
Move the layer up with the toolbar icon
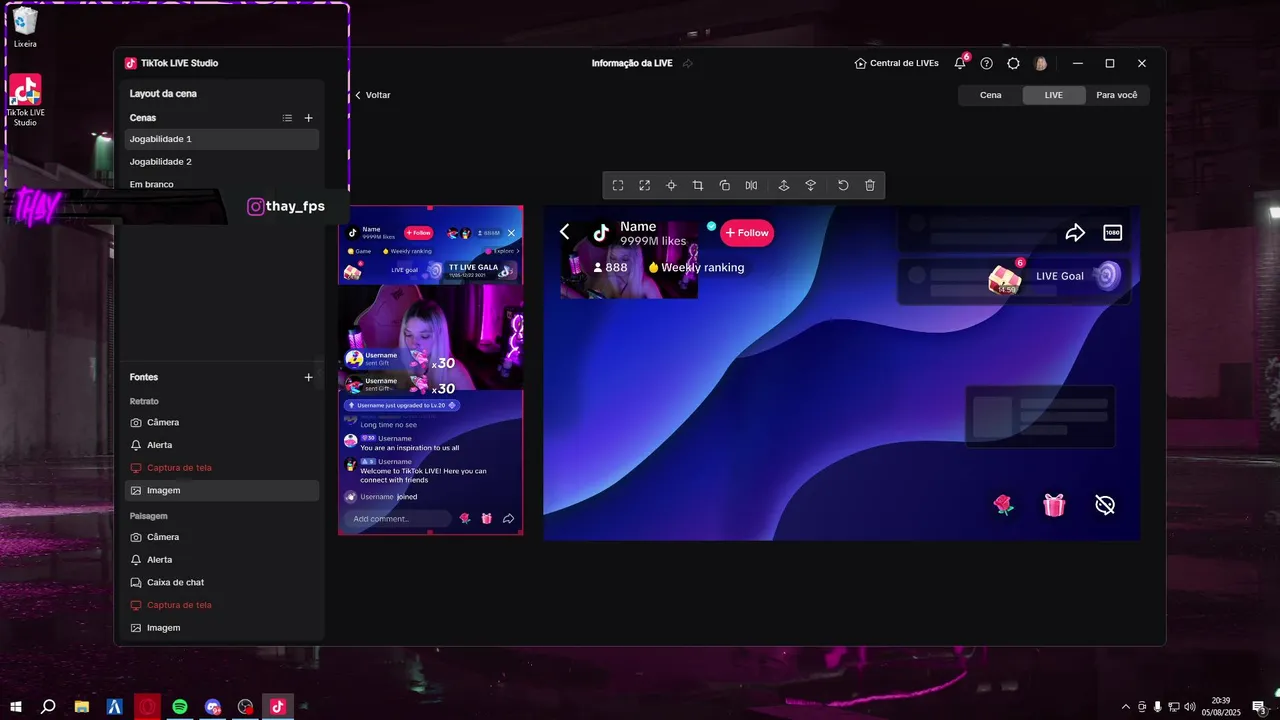(784, 185)
